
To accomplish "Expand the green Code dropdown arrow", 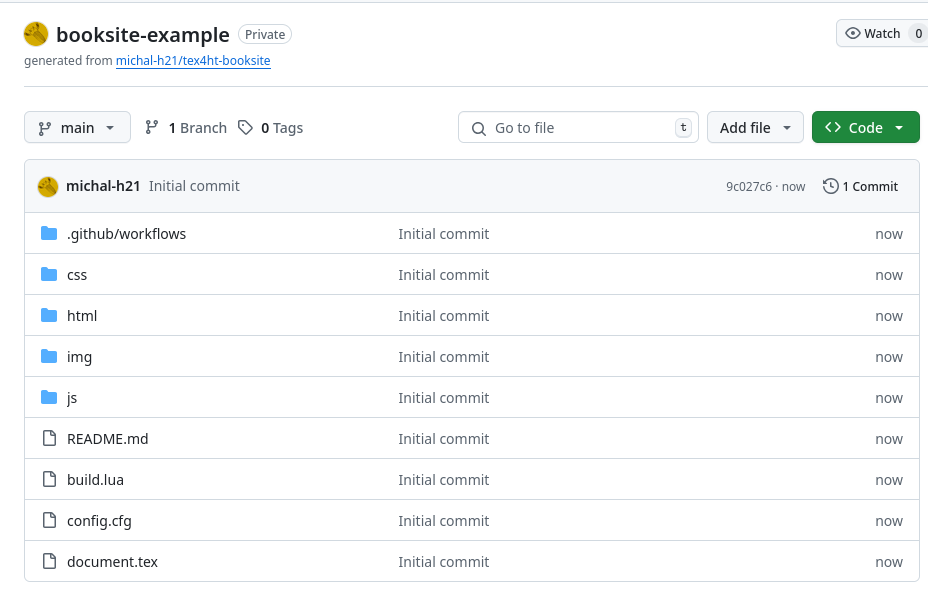I will coord(899,128).
